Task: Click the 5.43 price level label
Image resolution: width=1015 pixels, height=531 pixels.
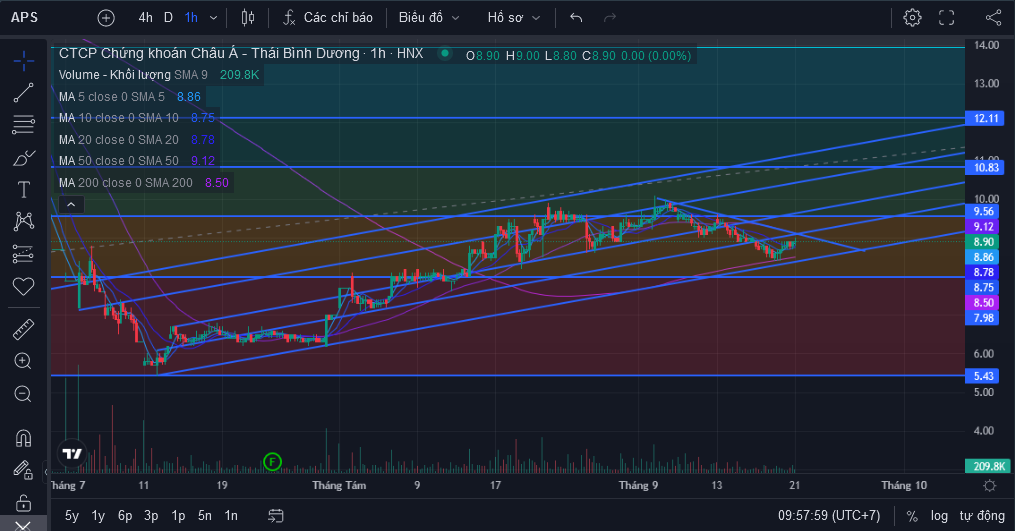Action: point(983,376)
